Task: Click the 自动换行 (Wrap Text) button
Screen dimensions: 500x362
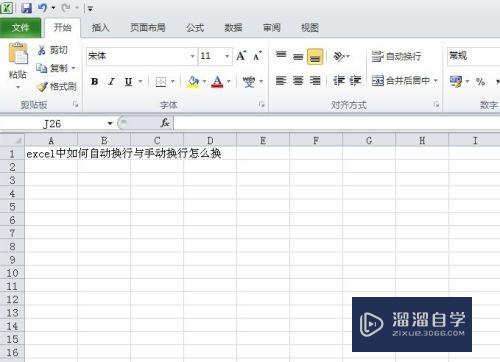Action: [x=396, y=56]
